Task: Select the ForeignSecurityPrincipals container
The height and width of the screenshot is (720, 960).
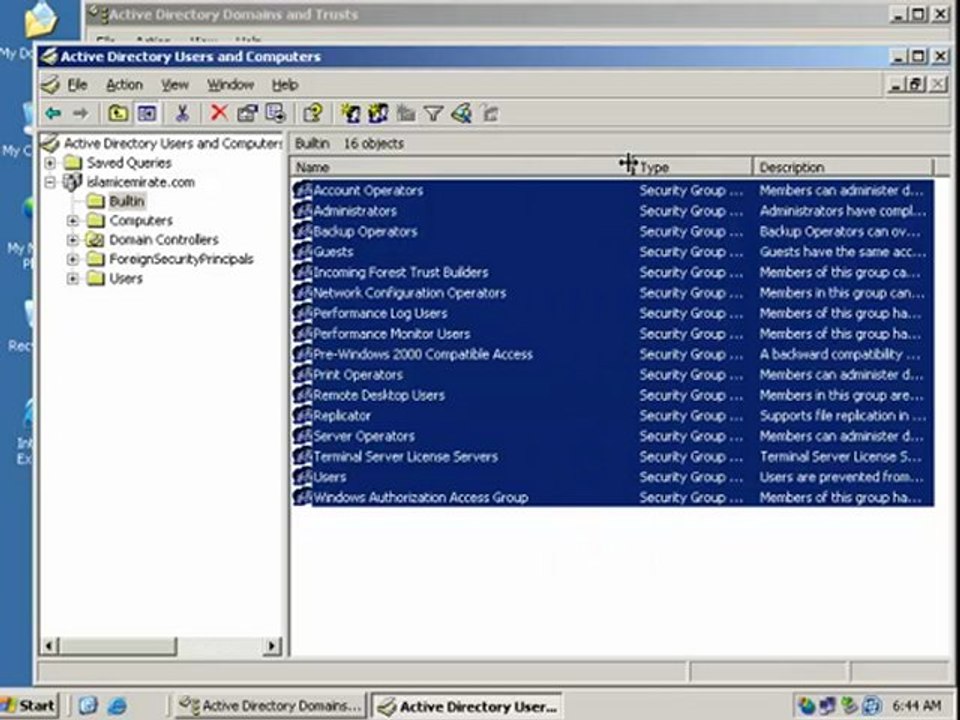Action: (181, 259)
